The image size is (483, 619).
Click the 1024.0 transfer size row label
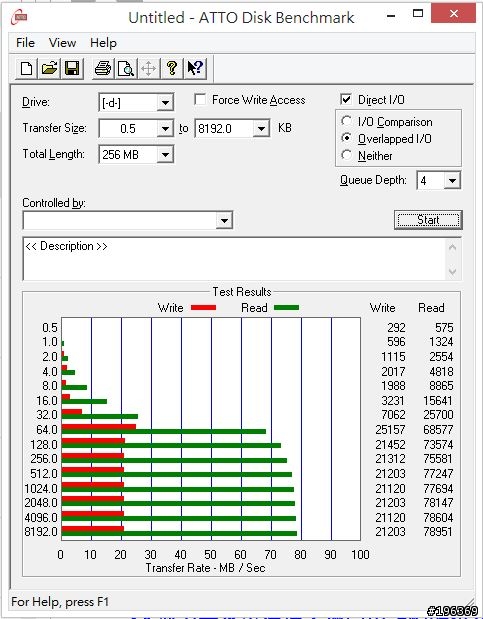pyautogui.click(x=41, y=489)
